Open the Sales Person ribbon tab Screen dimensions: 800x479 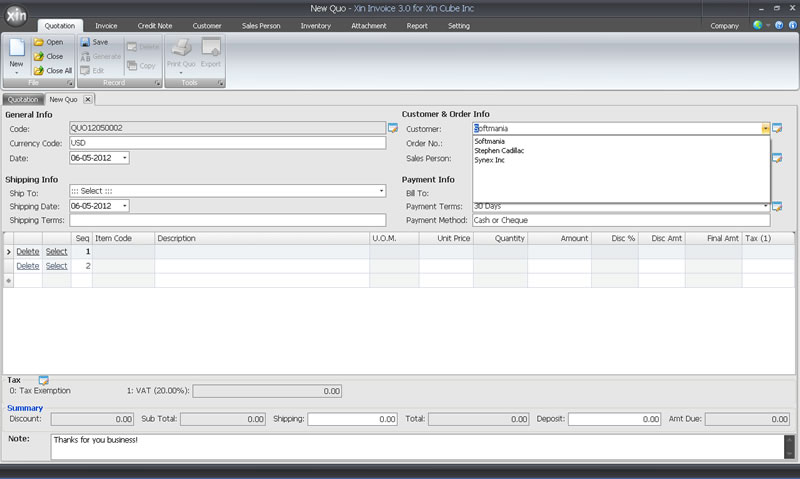(261, 26)
